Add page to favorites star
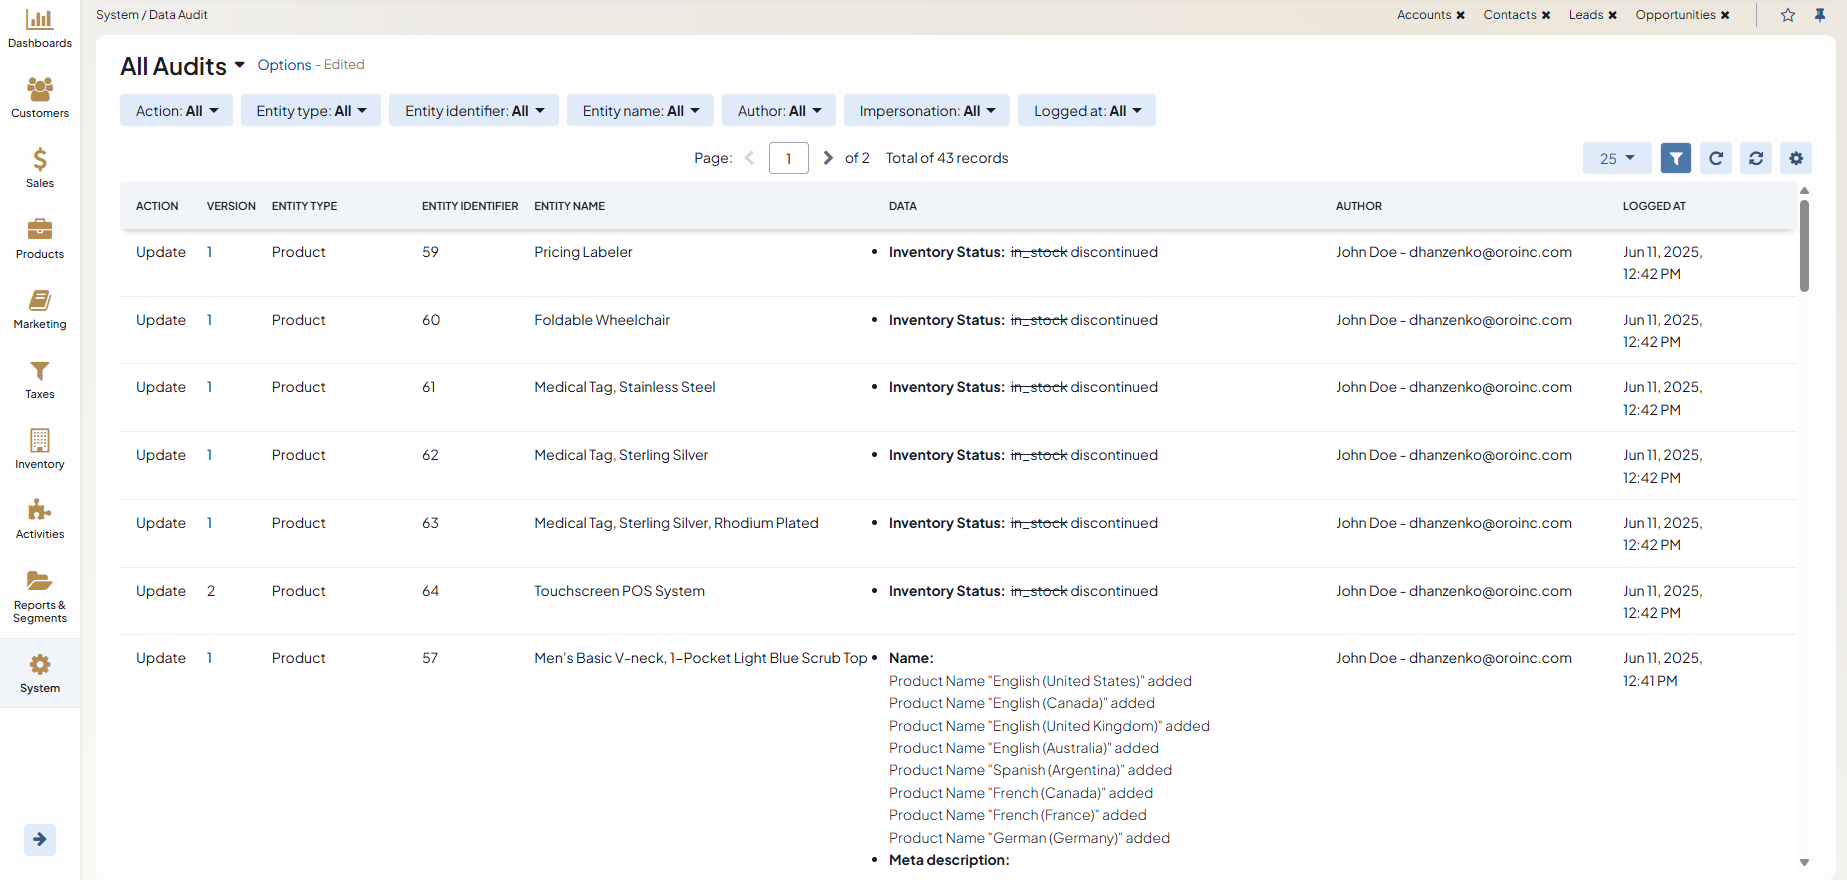Image resolution: width=1847 pixels, height=880 pixels. pos(1788,15)
